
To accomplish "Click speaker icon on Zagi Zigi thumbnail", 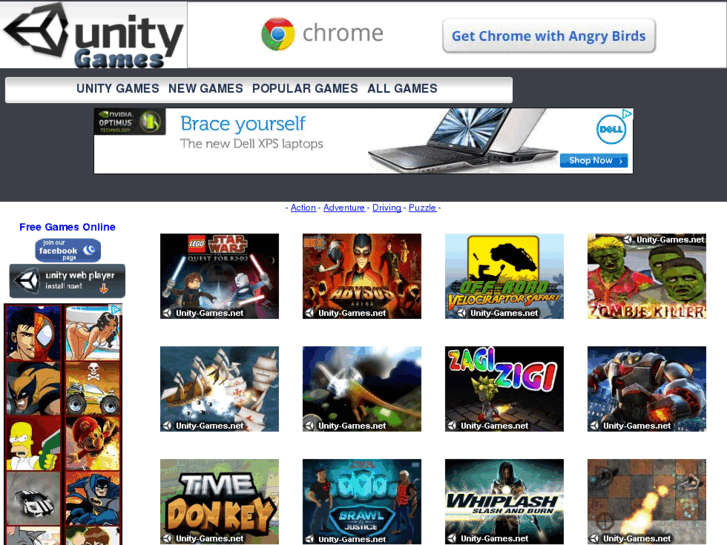I will [x=452, y=426].
